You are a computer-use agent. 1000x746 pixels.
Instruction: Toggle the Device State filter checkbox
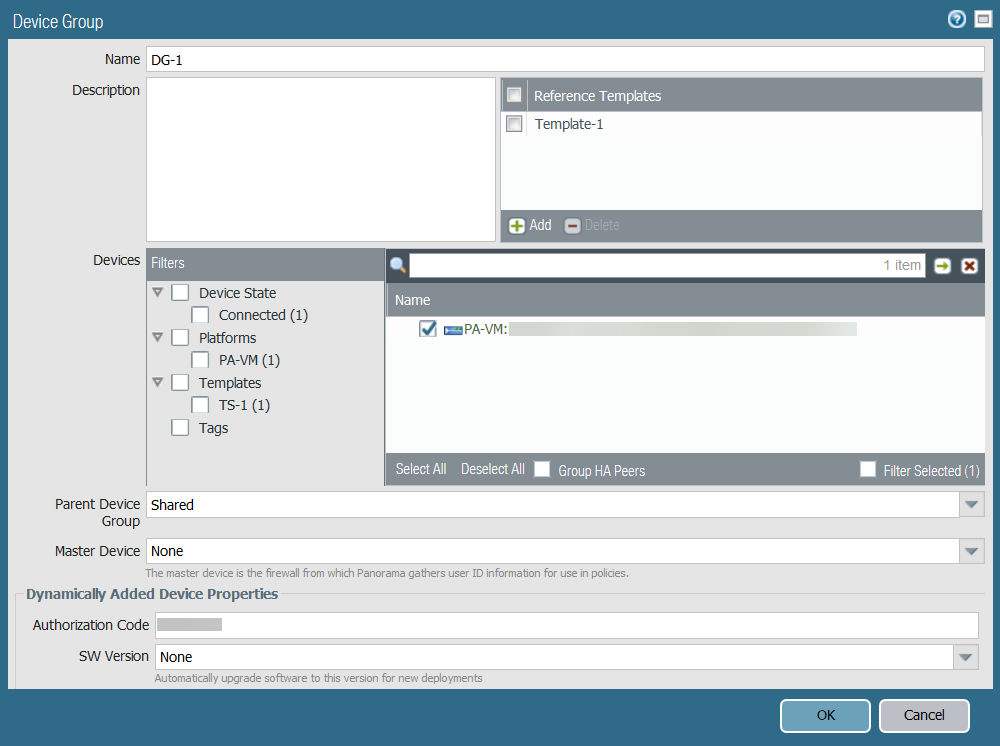[x=180, y=293]
